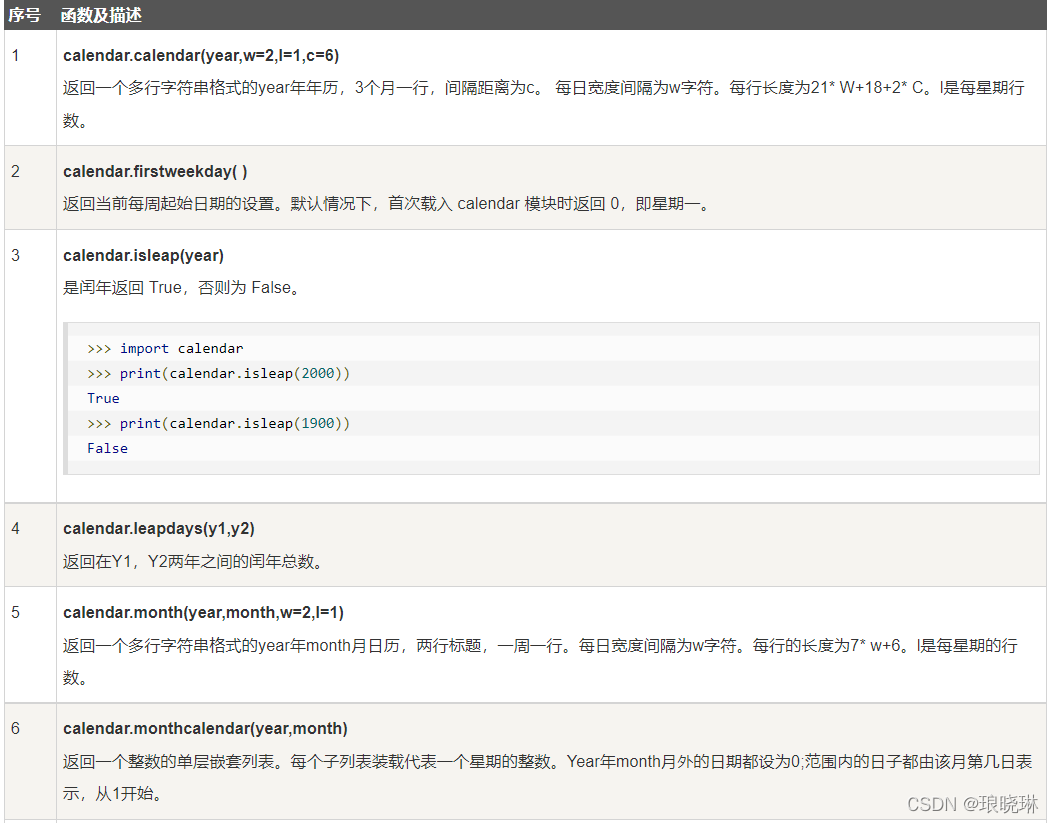1054x823 pixels.
Task: Click calendar.calendar(year,w=2,l=1,c=6) function title
Action: coord(201,55)
